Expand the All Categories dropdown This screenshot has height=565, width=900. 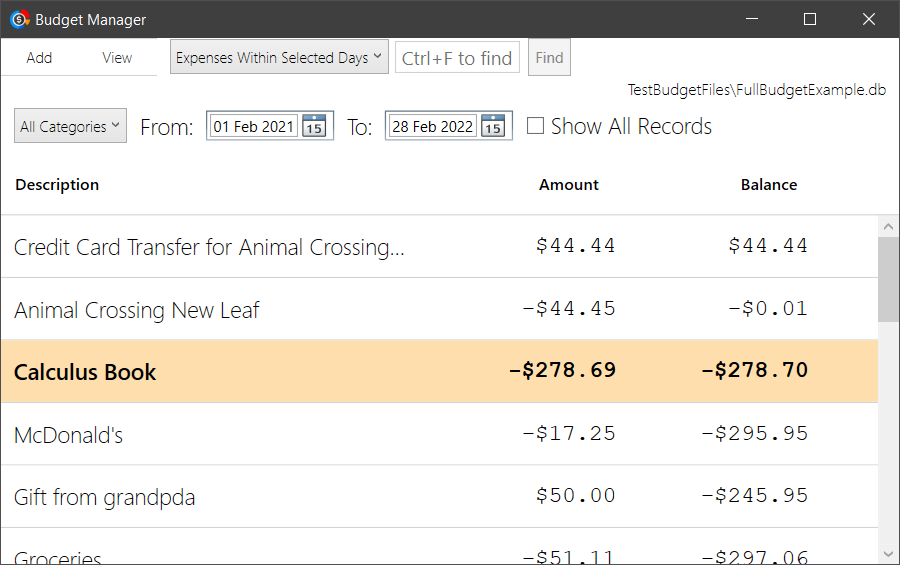70,126
